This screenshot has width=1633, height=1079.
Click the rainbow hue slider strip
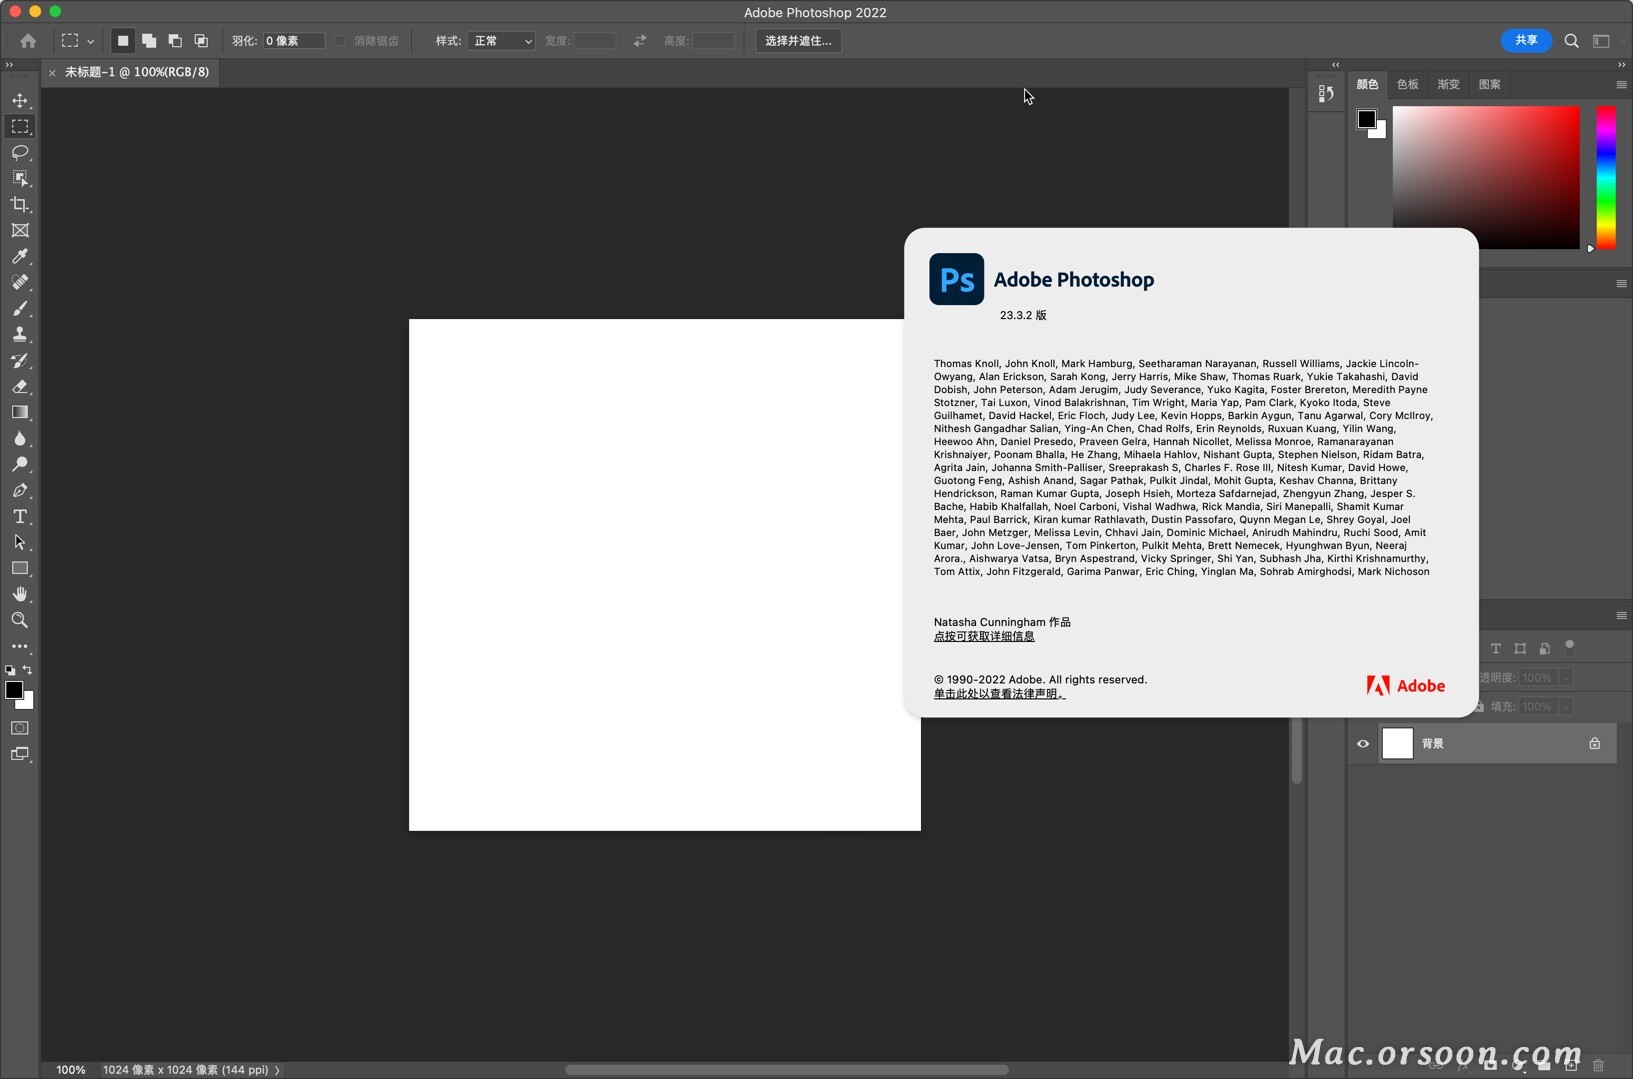point(1605,177)
